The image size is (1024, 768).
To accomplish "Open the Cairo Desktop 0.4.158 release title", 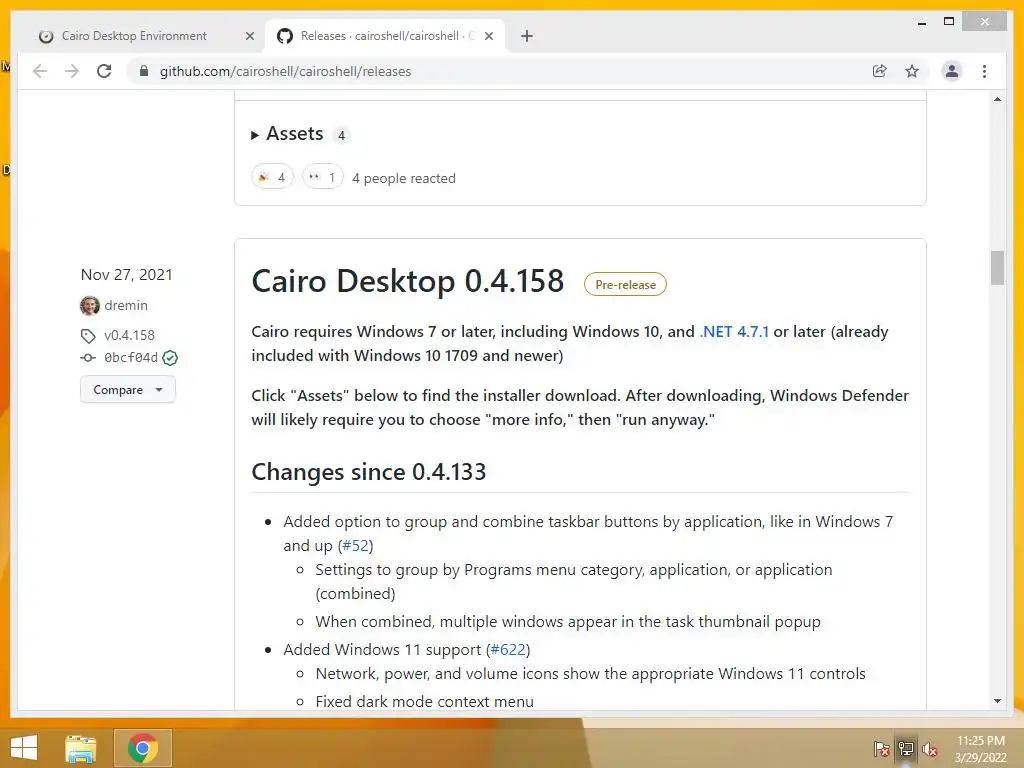I will (x=408, y=281).
